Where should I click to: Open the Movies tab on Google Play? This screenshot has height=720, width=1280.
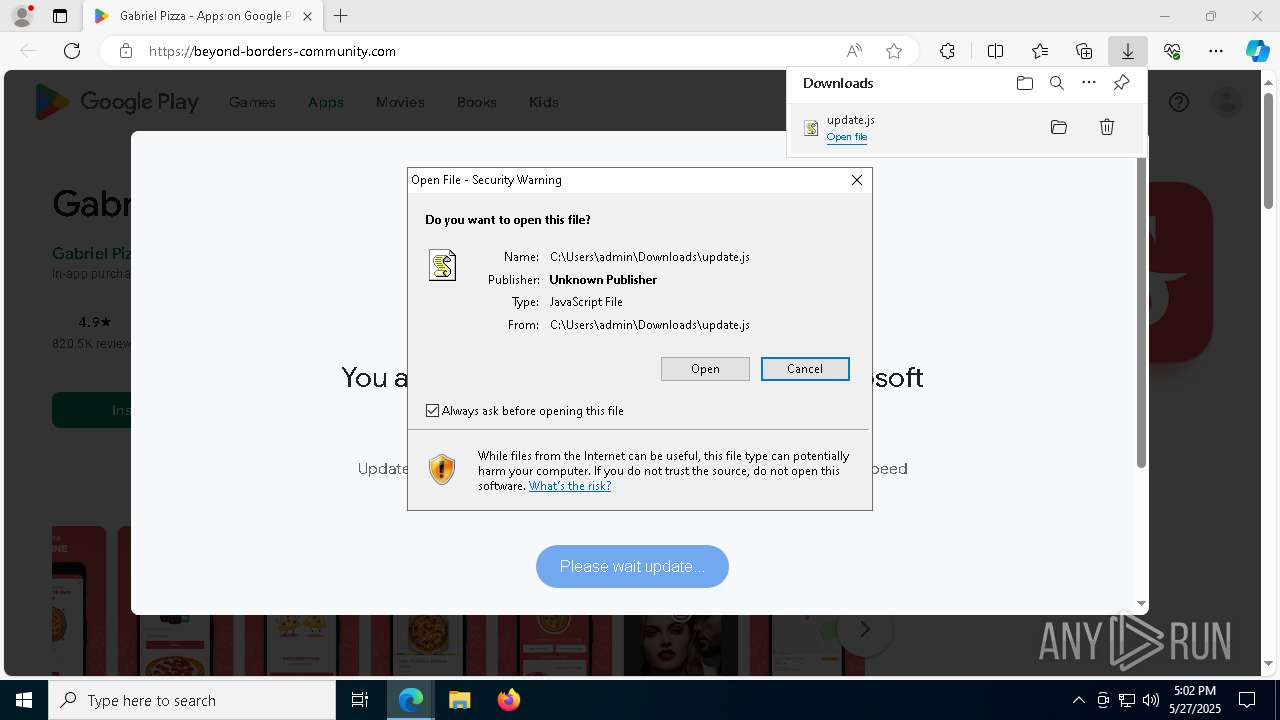tap(400, 102)
